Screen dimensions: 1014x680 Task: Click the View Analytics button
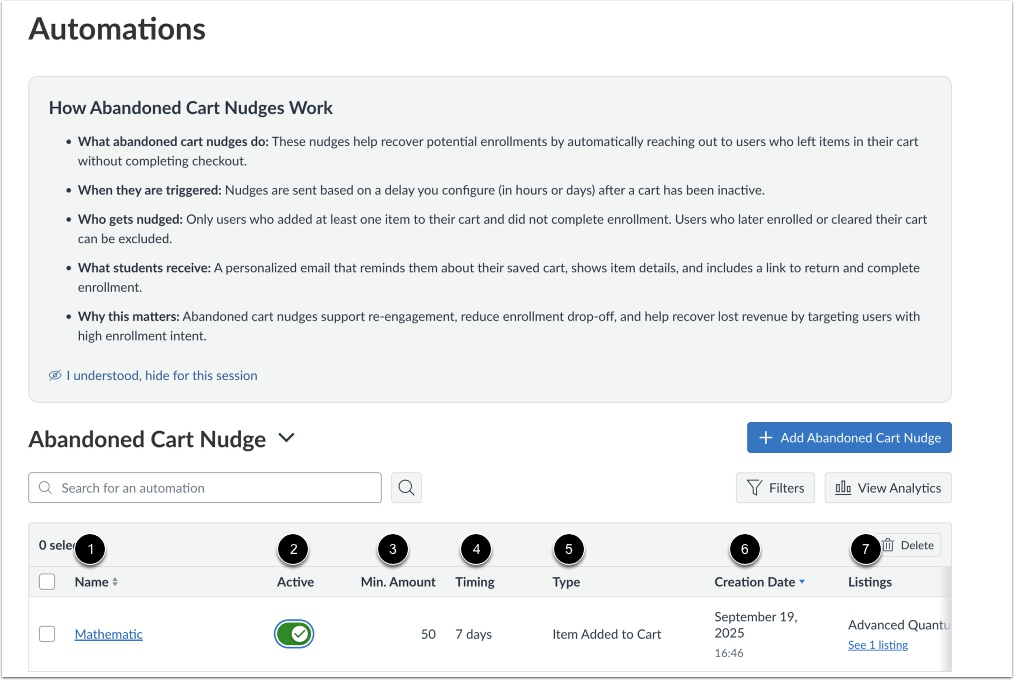888,487
